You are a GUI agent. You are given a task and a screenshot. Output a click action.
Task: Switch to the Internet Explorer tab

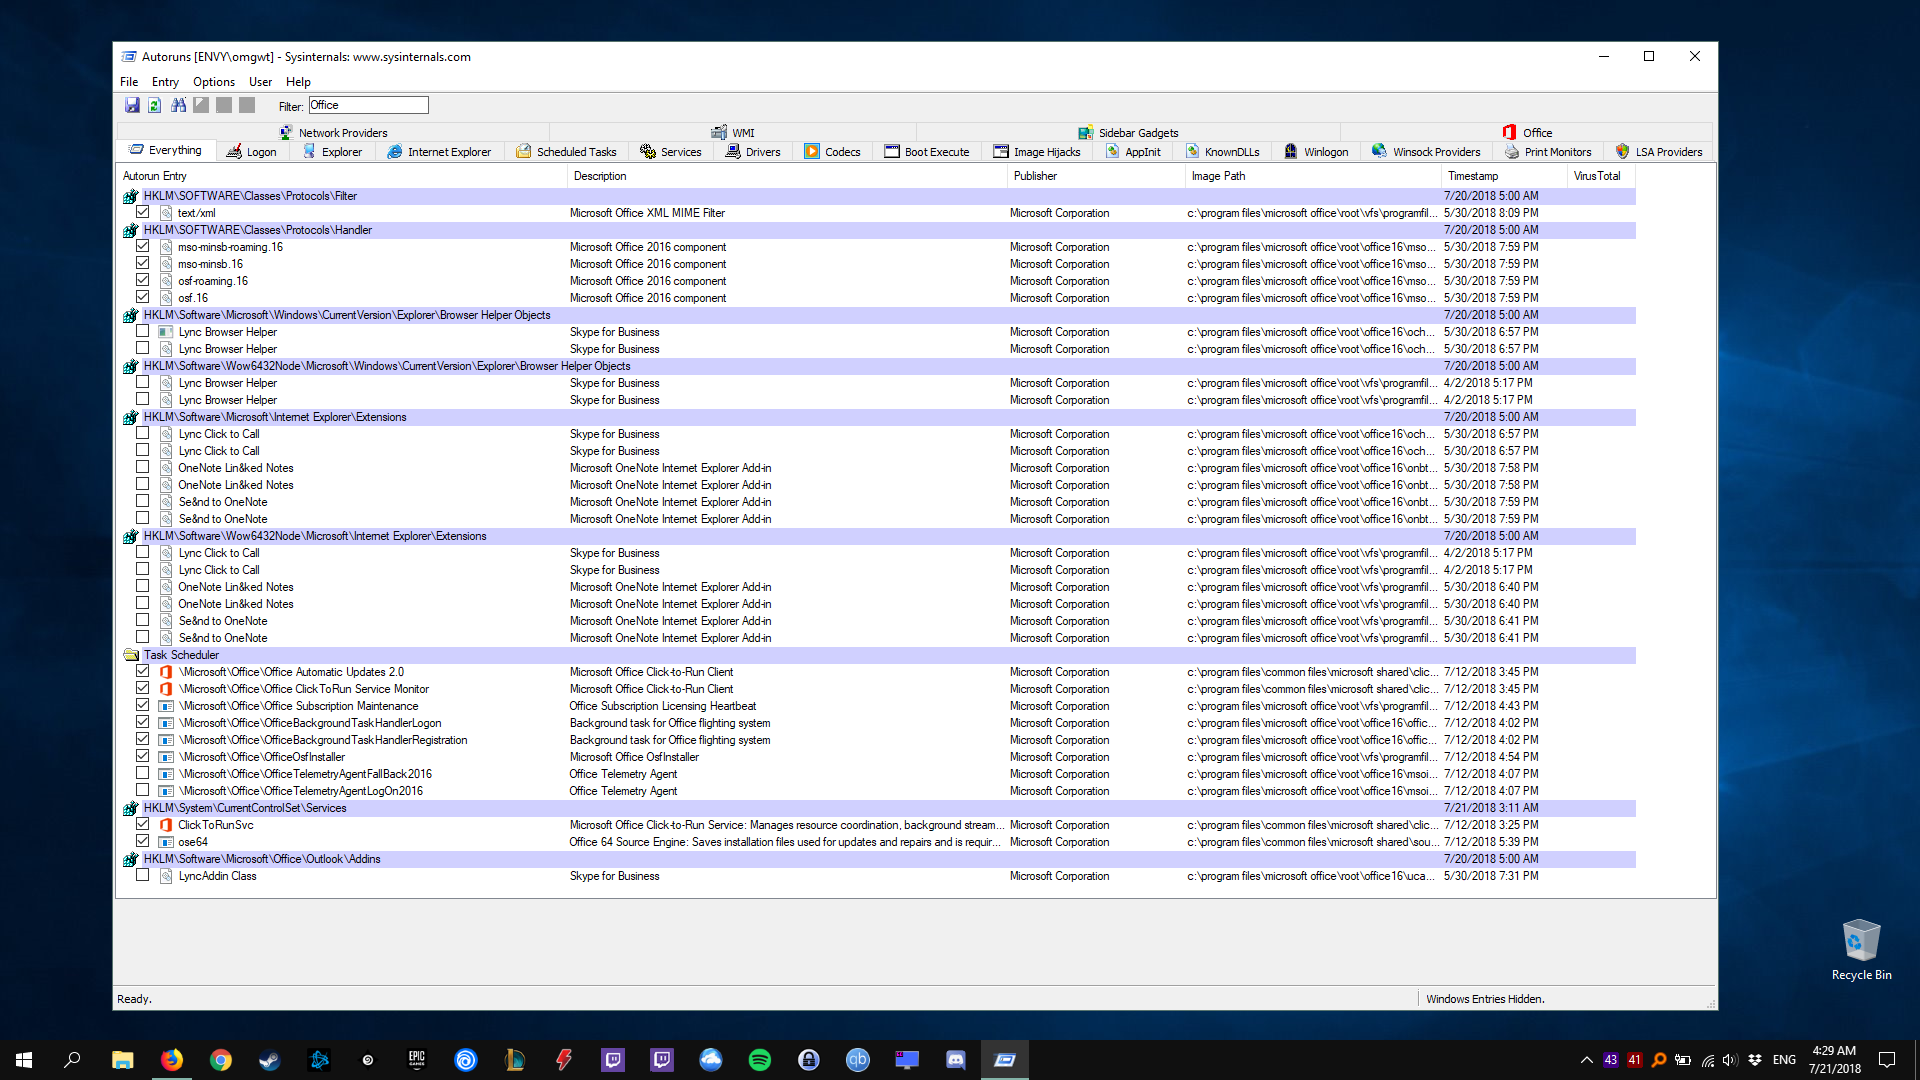439,152
